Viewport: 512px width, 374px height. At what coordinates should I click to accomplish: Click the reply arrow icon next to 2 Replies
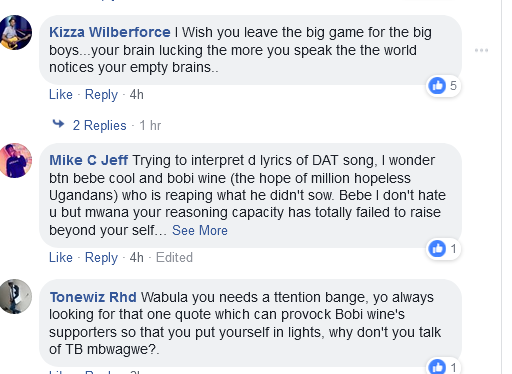click(58, 124)
